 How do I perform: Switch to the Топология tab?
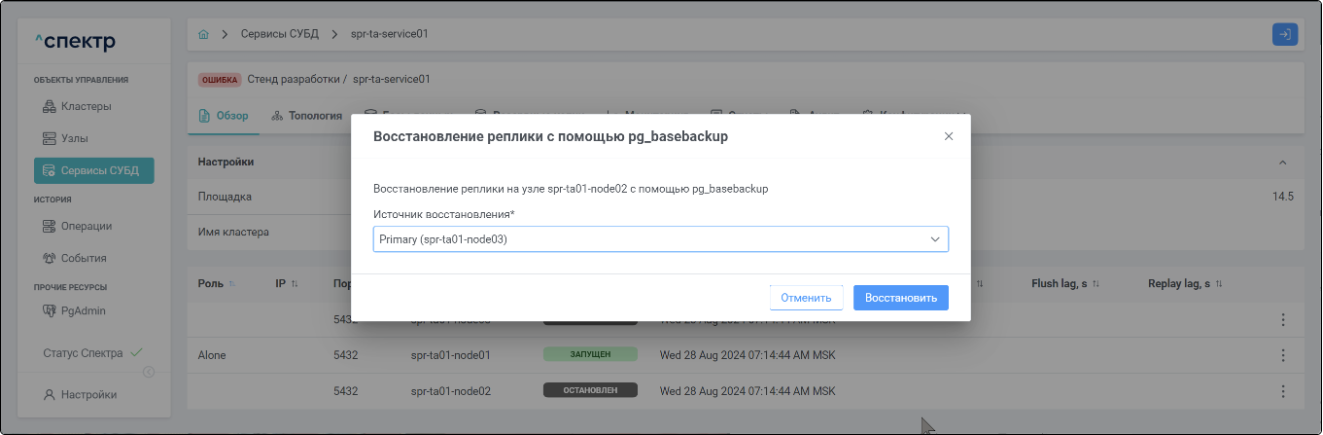(307, 116)
